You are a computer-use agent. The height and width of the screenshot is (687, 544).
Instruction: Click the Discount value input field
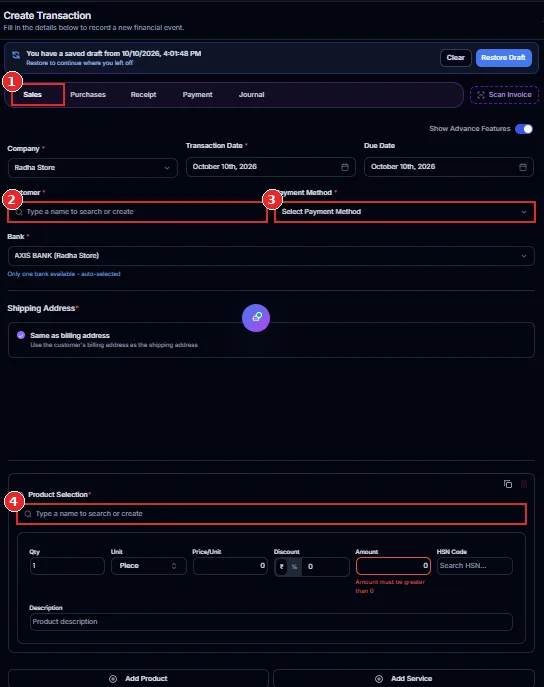point(326,567)
